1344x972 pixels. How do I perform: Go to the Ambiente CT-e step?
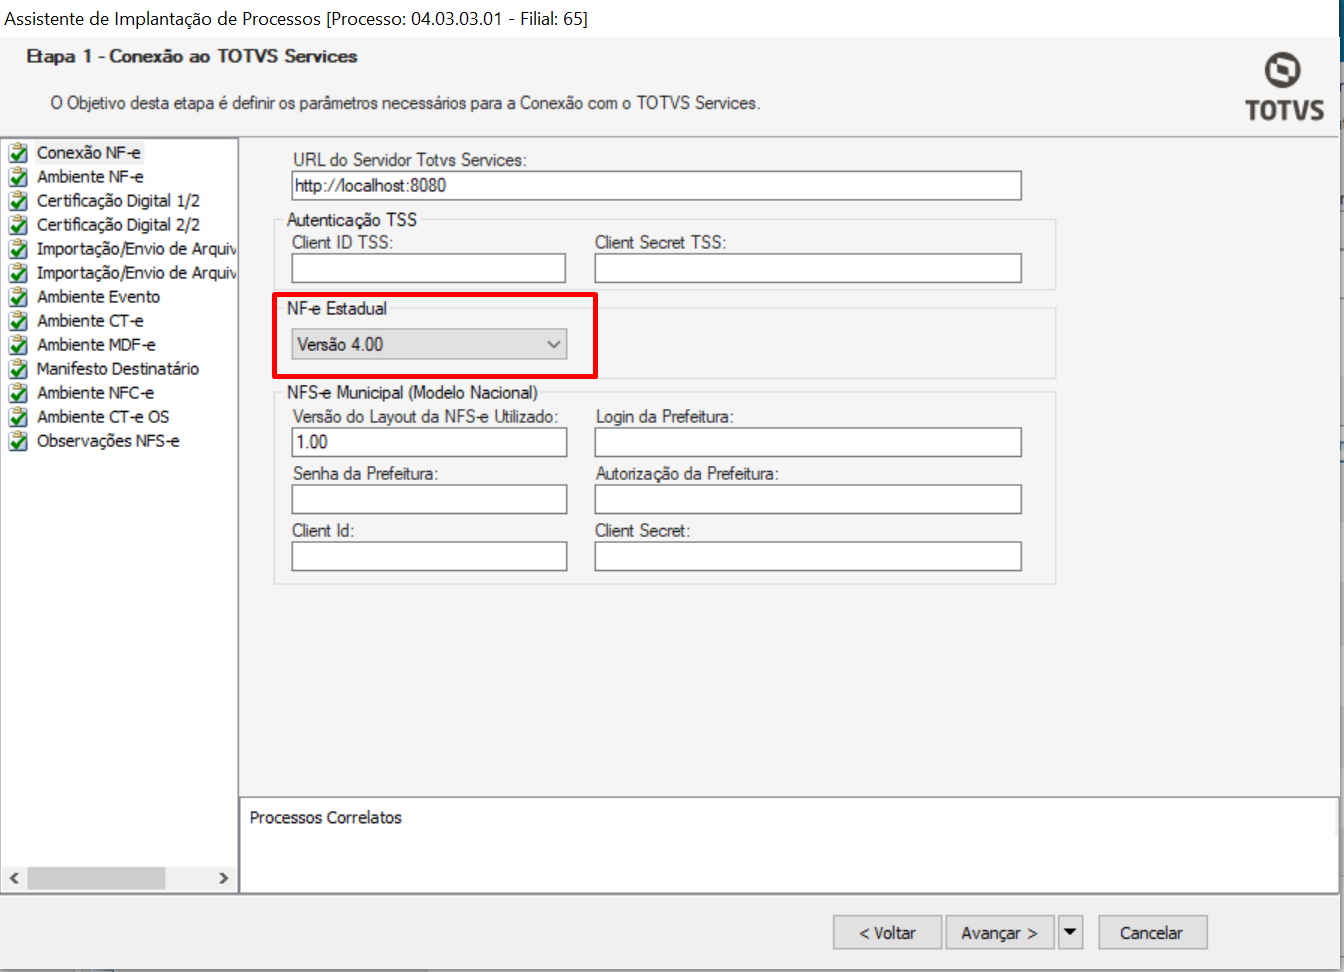90,321
